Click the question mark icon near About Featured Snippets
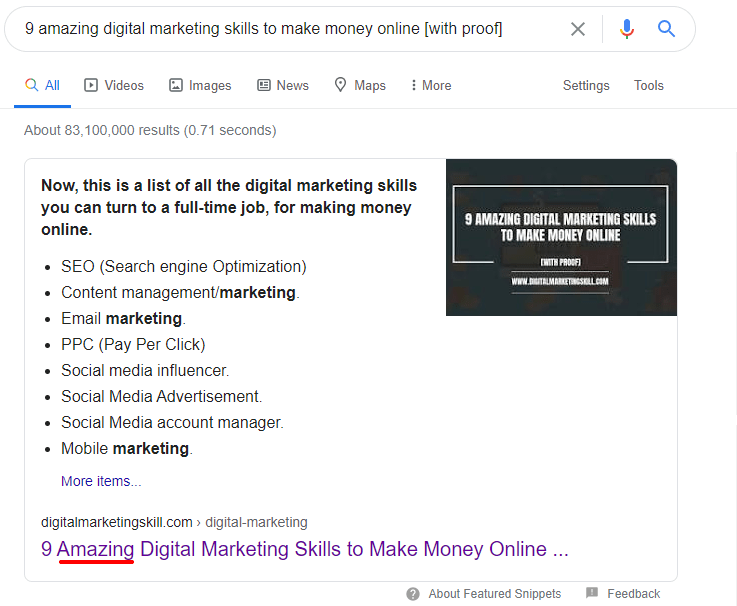Viewport: 737px width, 606px height. pos(413,594)
